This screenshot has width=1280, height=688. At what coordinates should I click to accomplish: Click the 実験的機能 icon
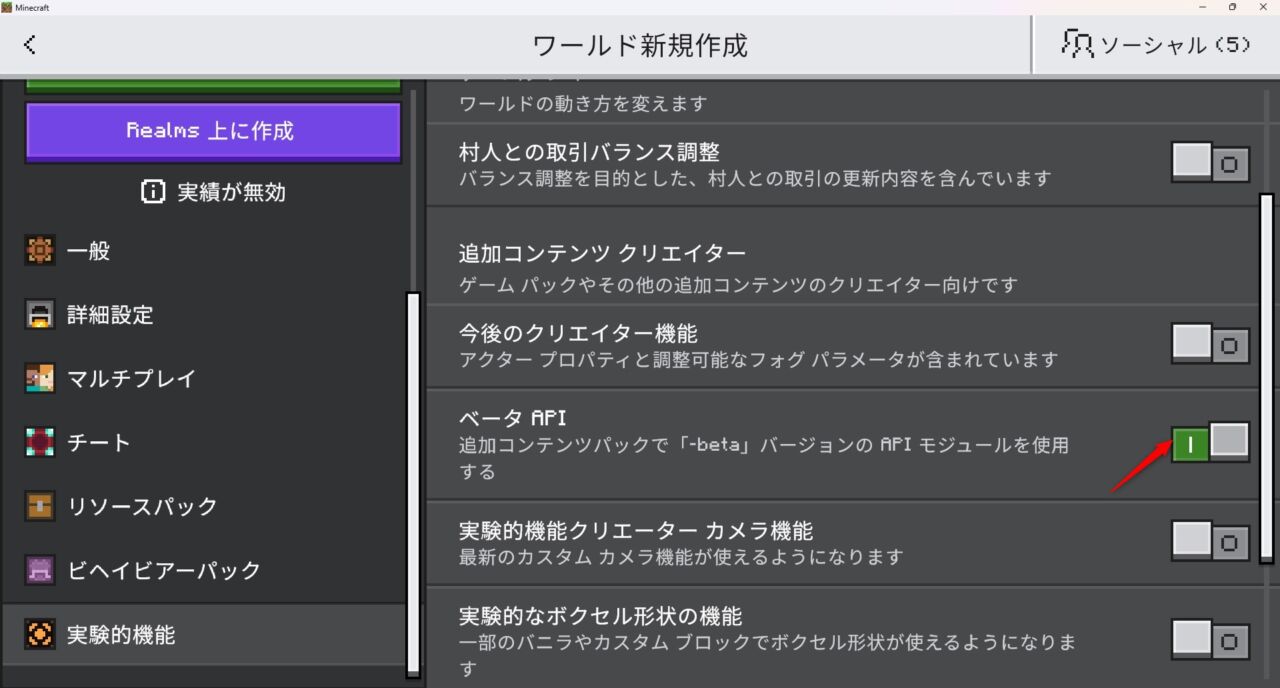(x=39, y=634)
